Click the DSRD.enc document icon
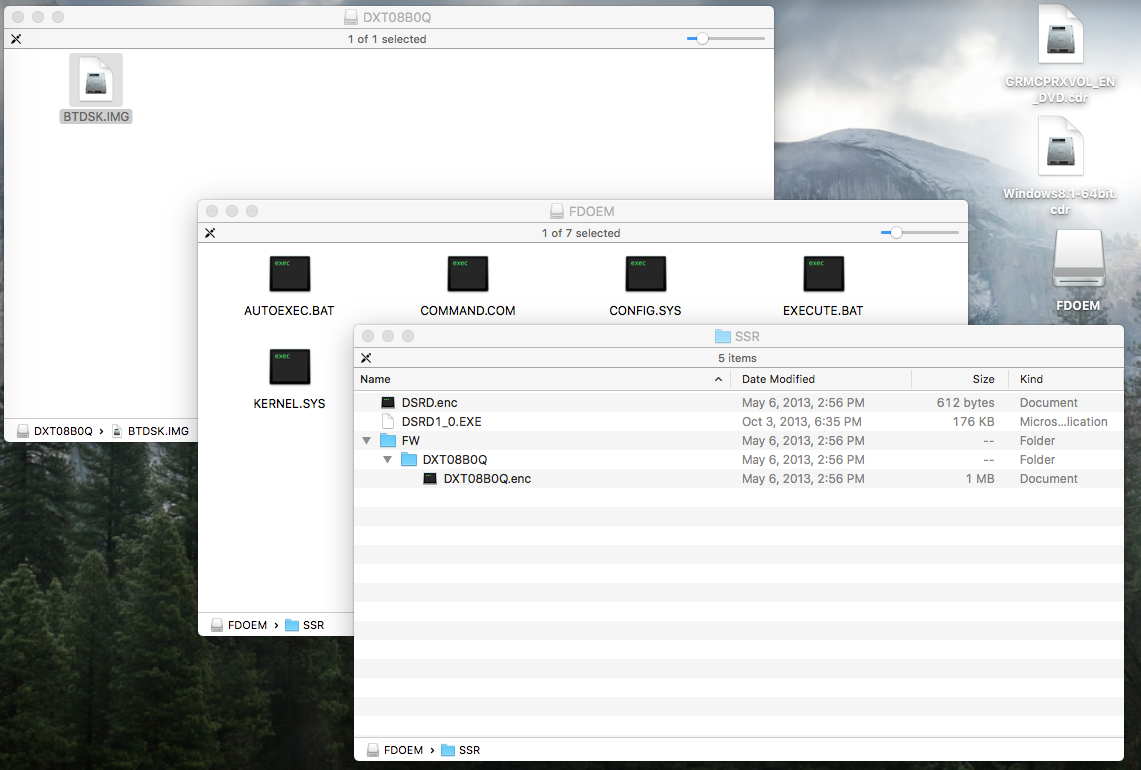The width and height of the screenshot is (1141, 770). point(388,402)
